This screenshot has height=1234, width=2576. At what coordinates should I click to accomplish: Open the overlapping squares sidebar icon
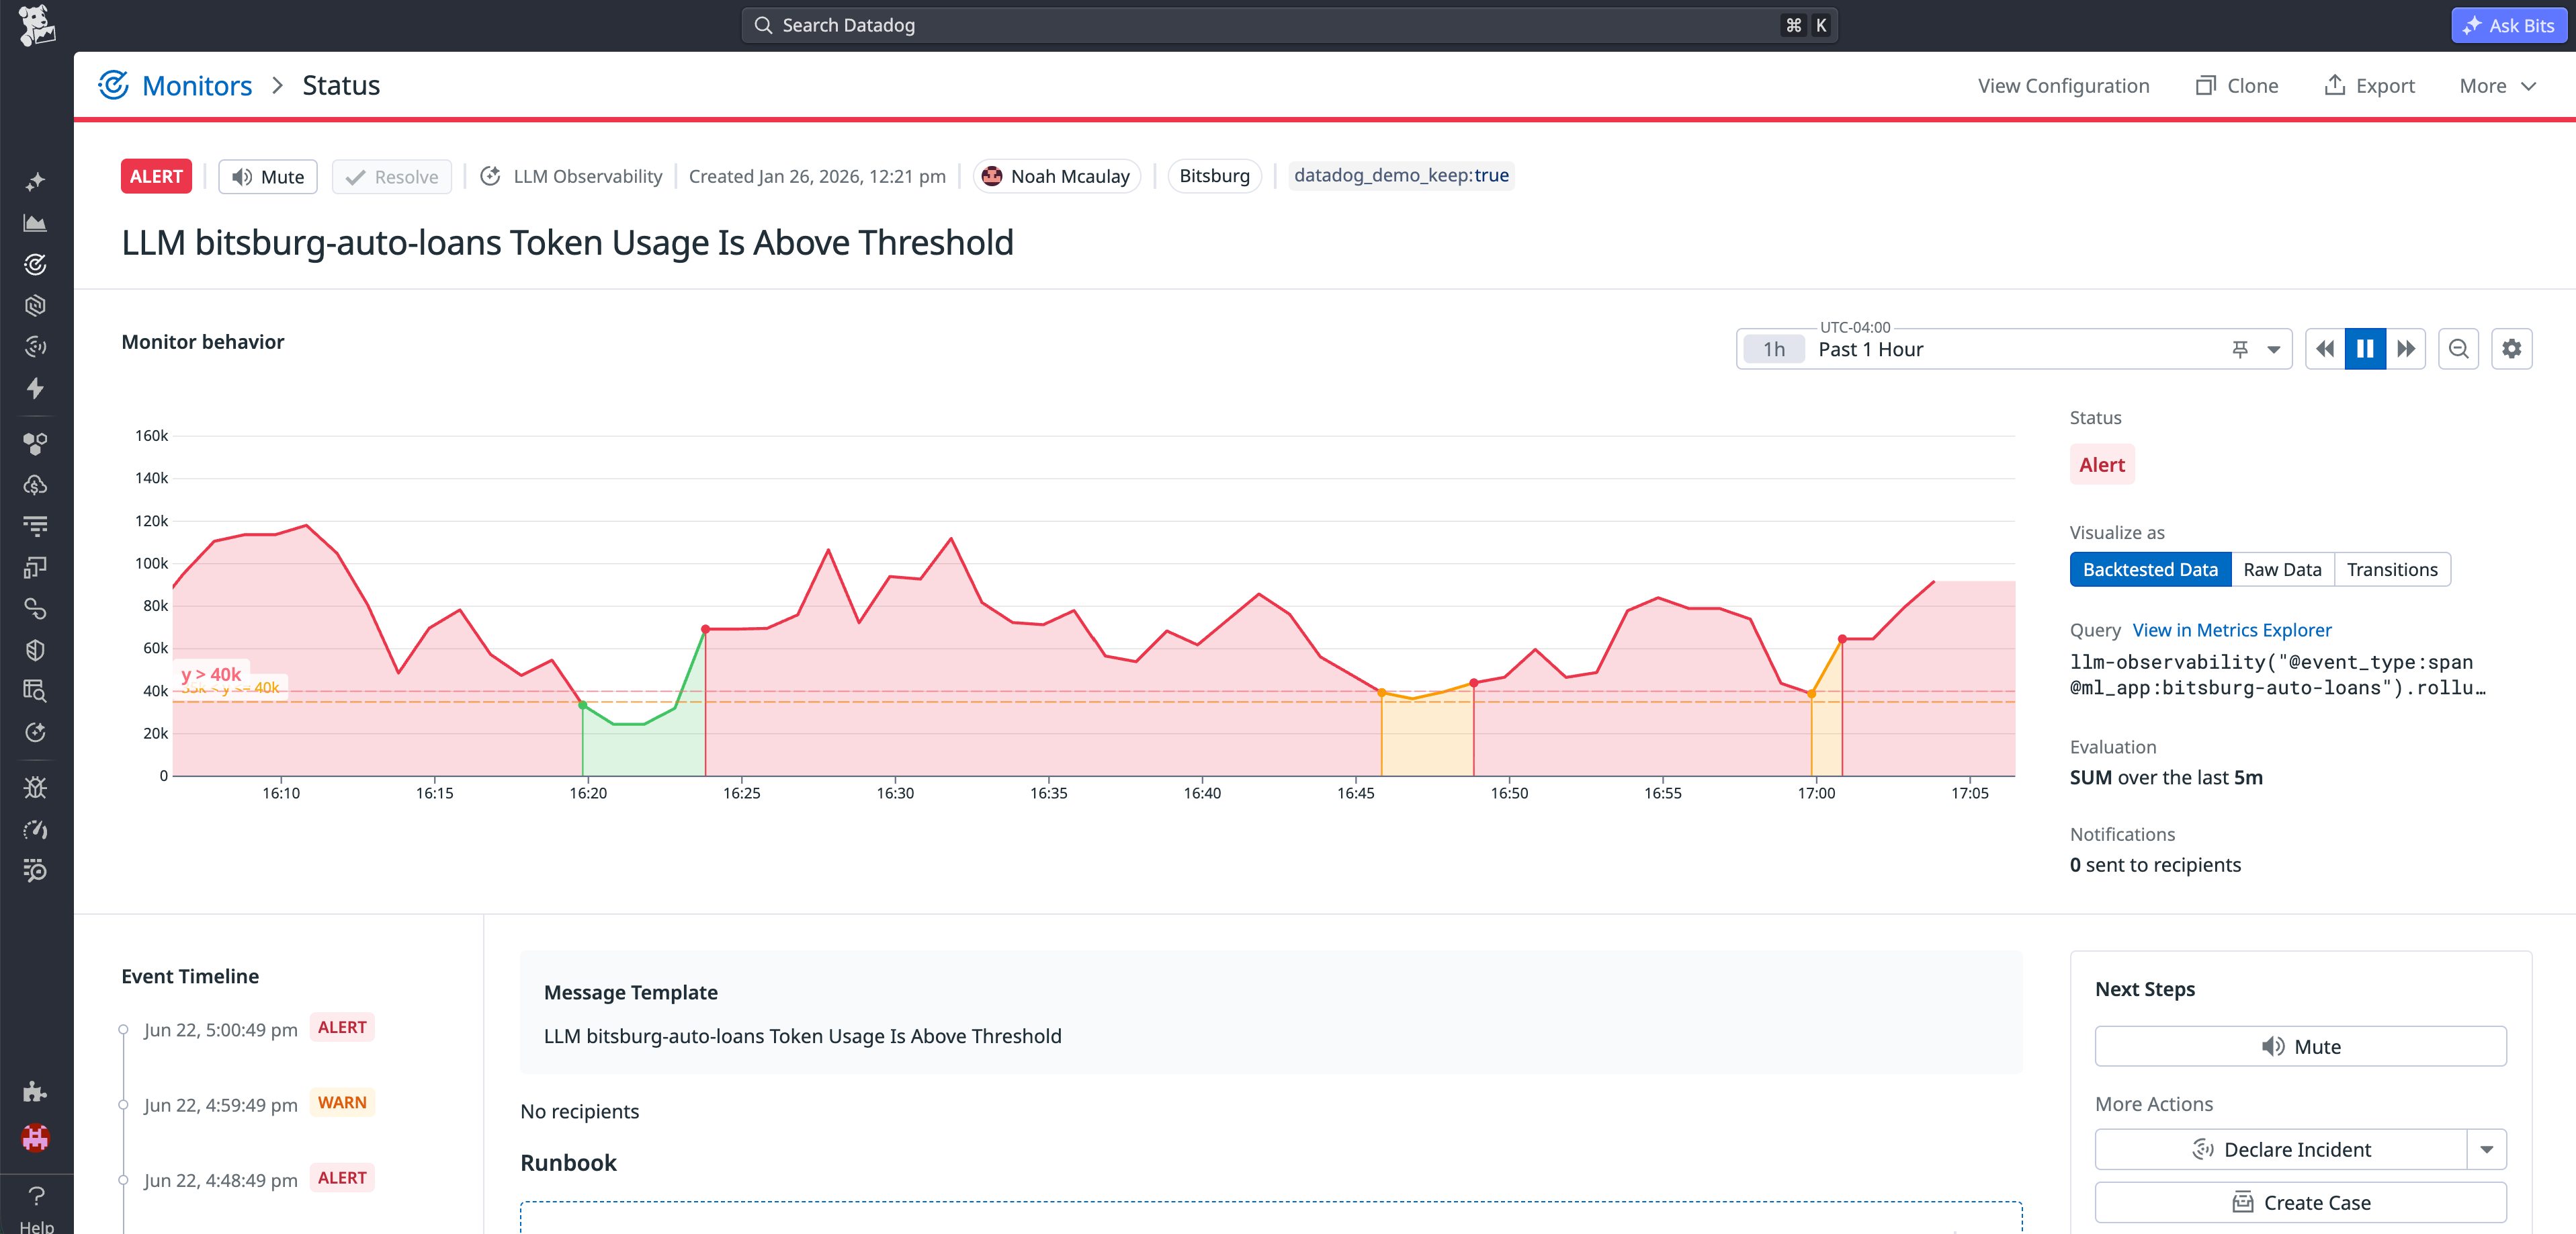[x=35, y=567]
